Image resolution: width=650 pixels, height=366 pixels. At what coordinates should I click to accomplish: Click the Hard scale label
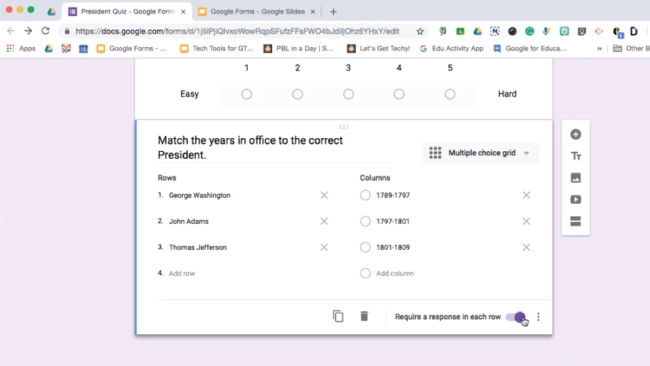tap(507, 94)
